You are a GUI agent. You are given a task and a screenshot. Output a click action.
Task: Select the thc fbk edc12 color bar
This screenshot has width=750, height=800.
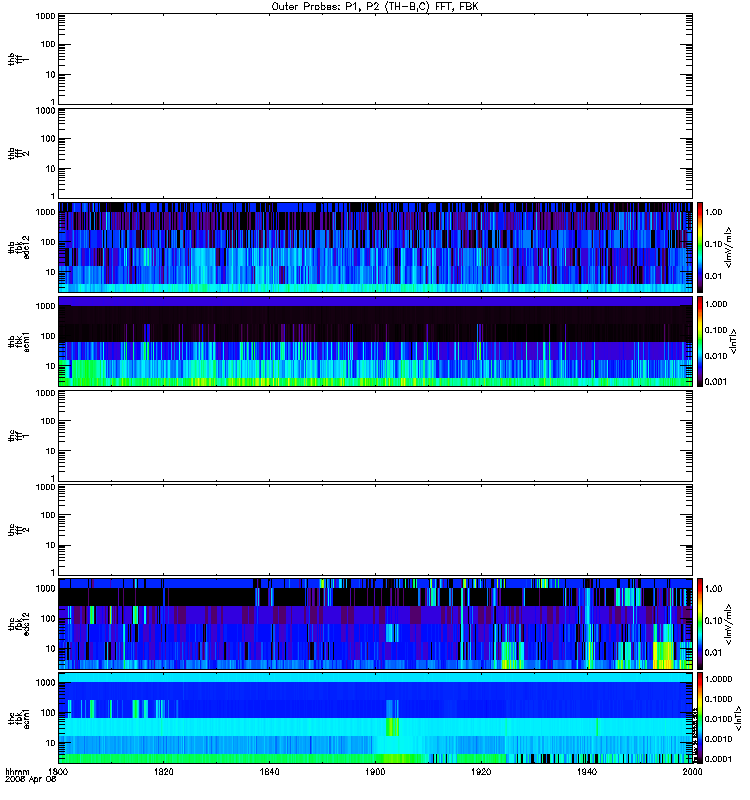coord(700,623)
